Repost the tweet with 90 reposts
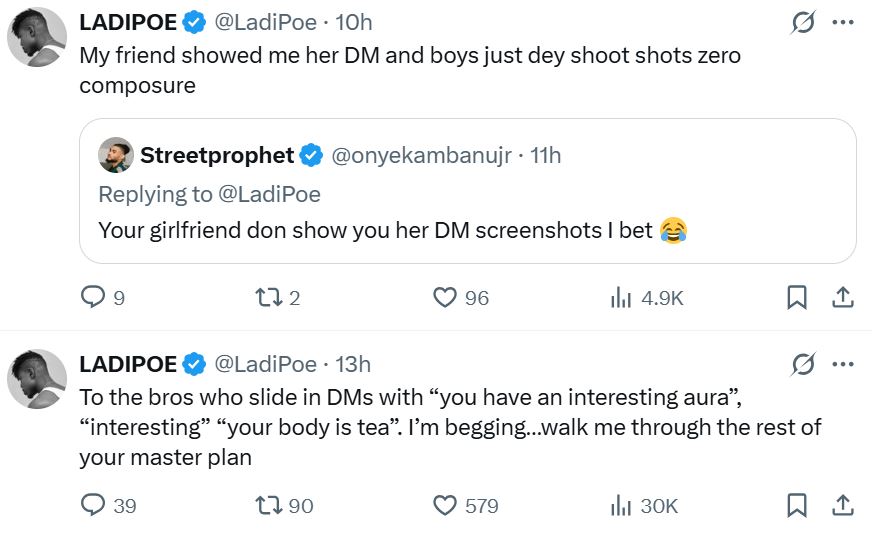Image resolution: width=872 pixels, height=533 pixels. 268,506
